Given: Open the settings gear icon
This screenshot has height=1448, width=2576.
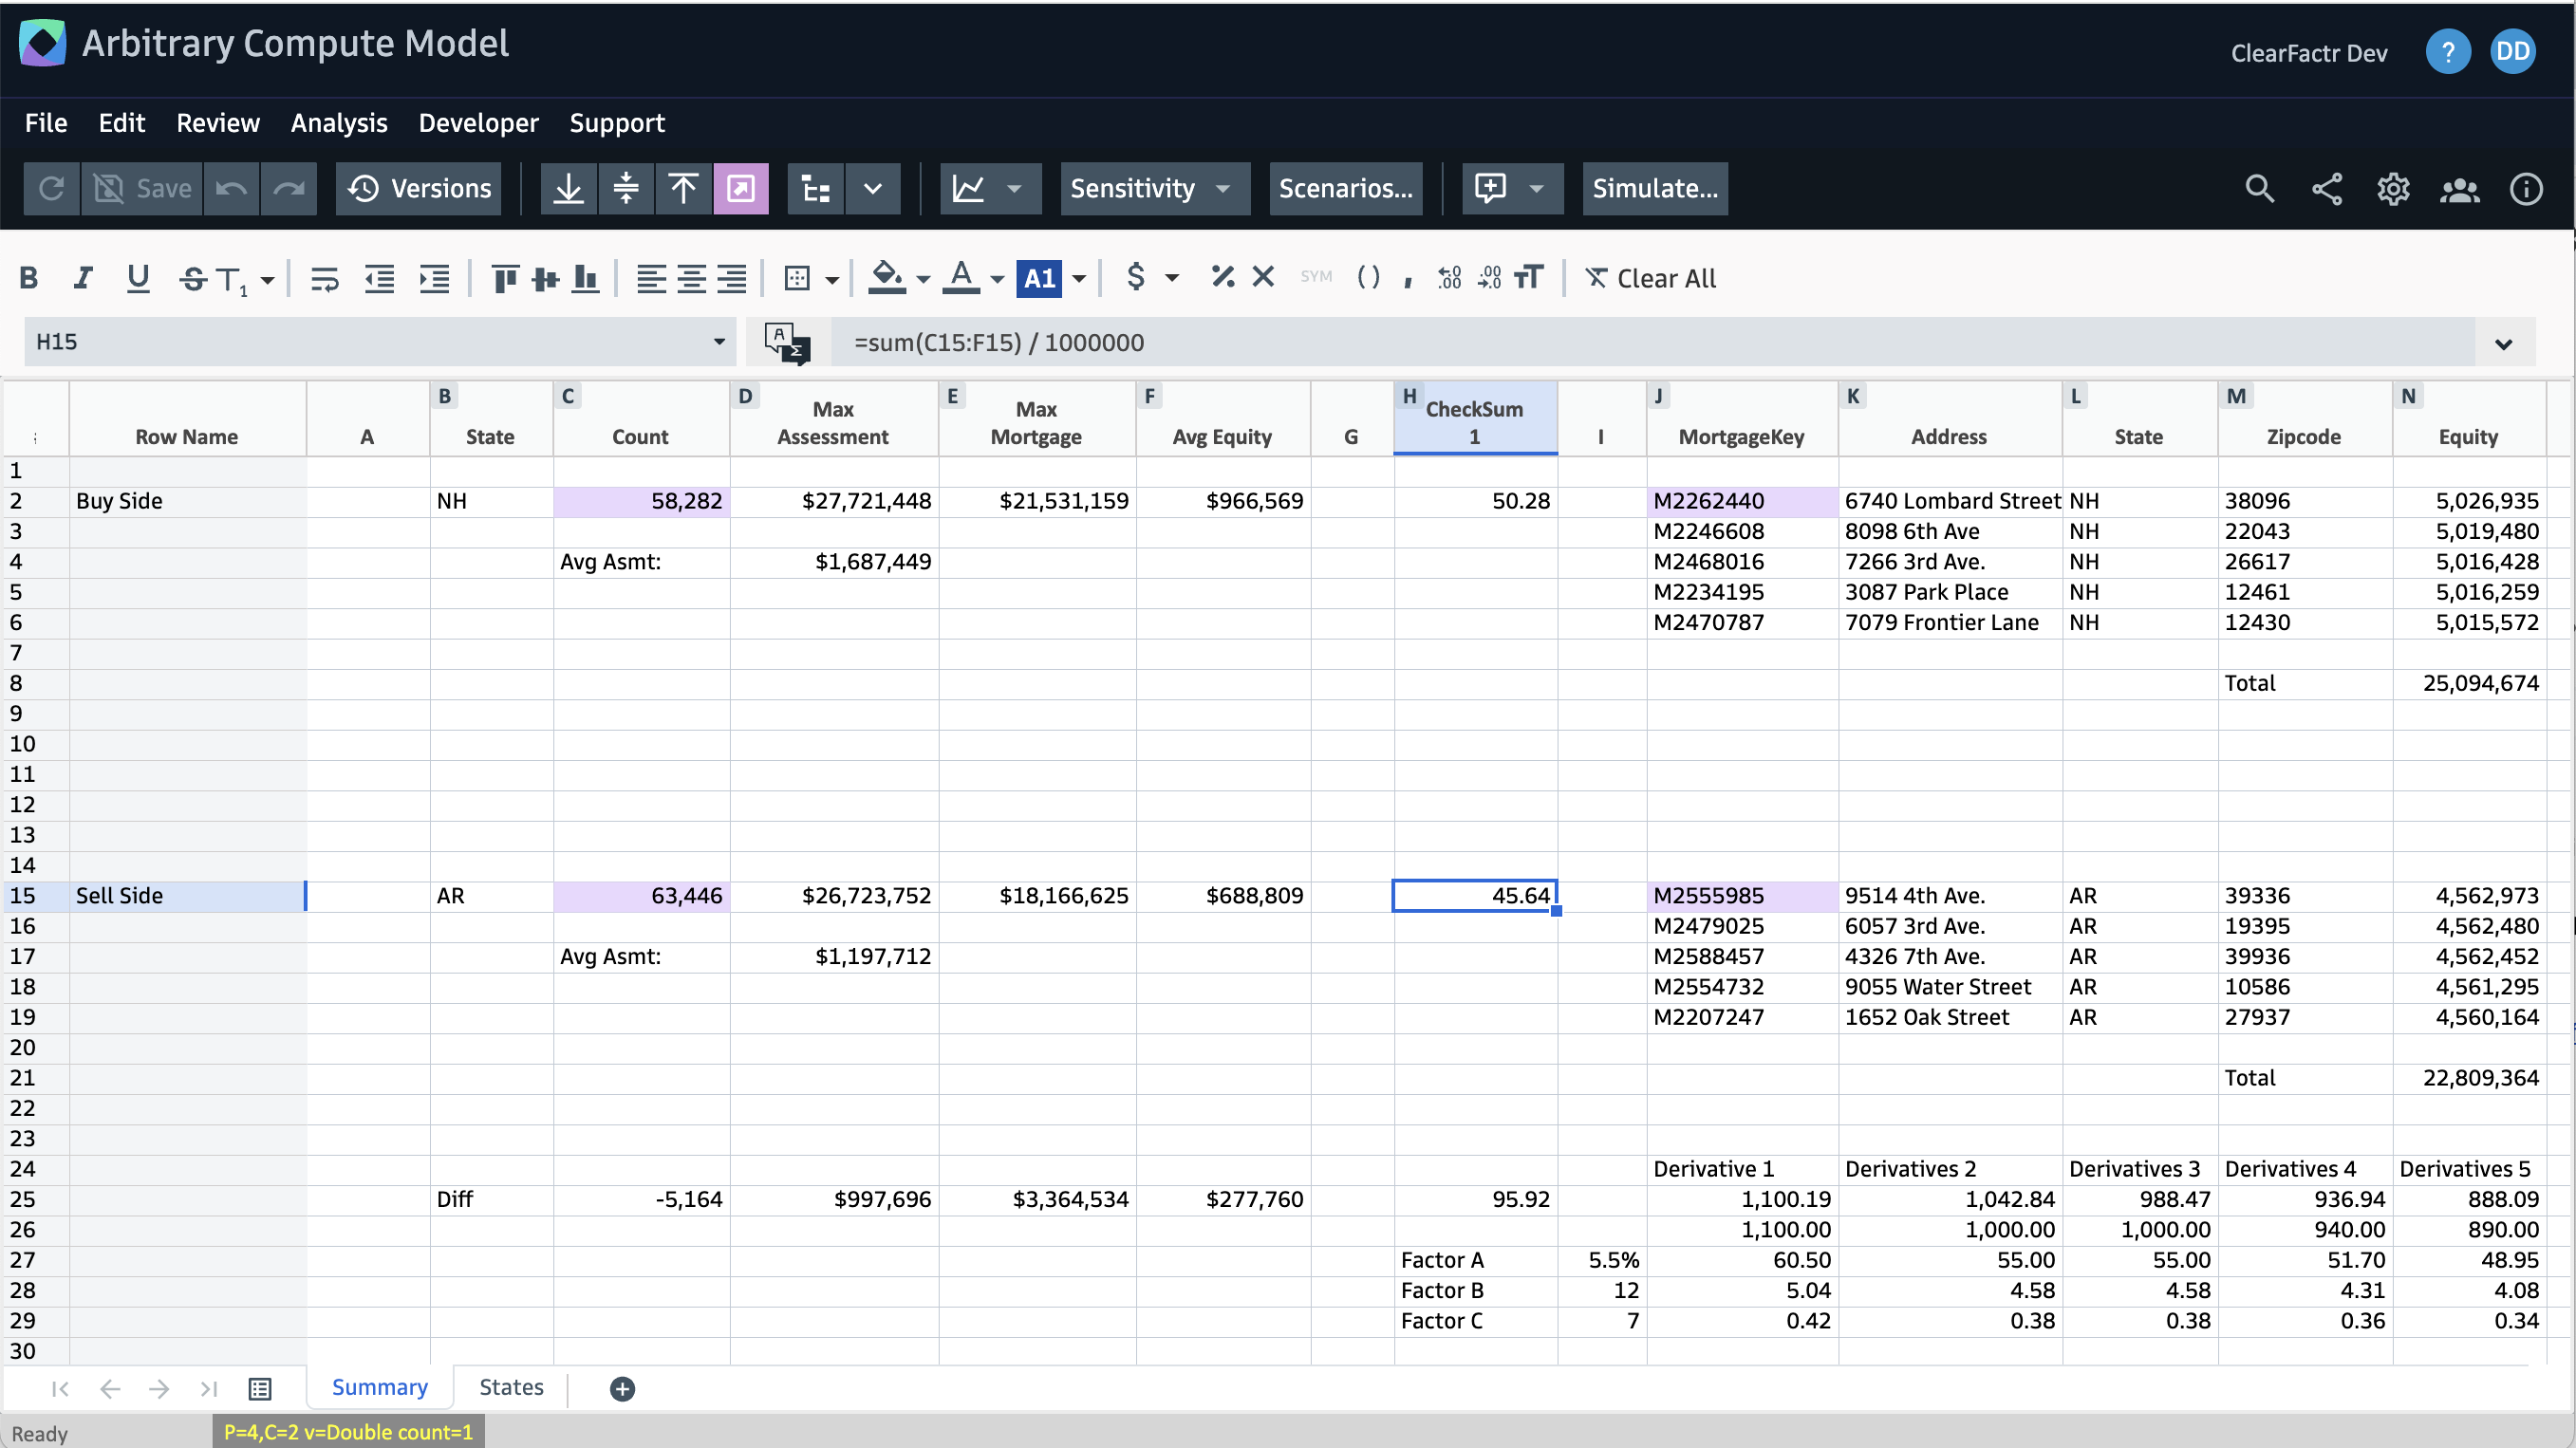Looking at the screenshot, I should [x=2393, y=188].
